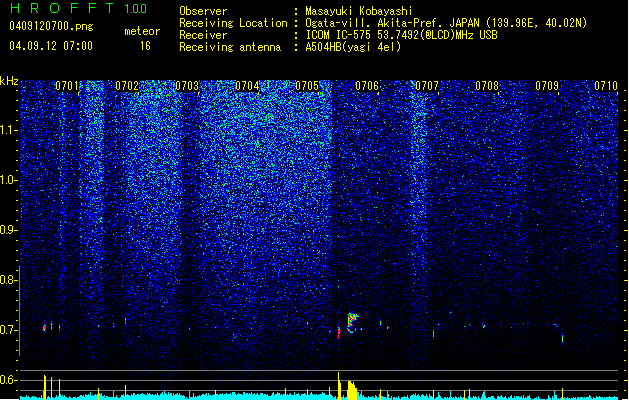Click the meteor label
The image size is (629, 400).
(142, 31)
